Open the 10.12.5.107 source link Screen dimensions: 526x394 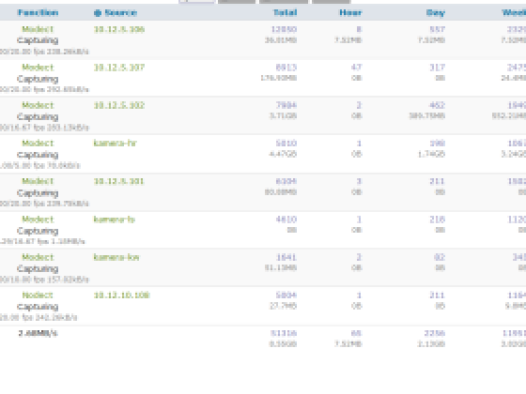point(119,67)
